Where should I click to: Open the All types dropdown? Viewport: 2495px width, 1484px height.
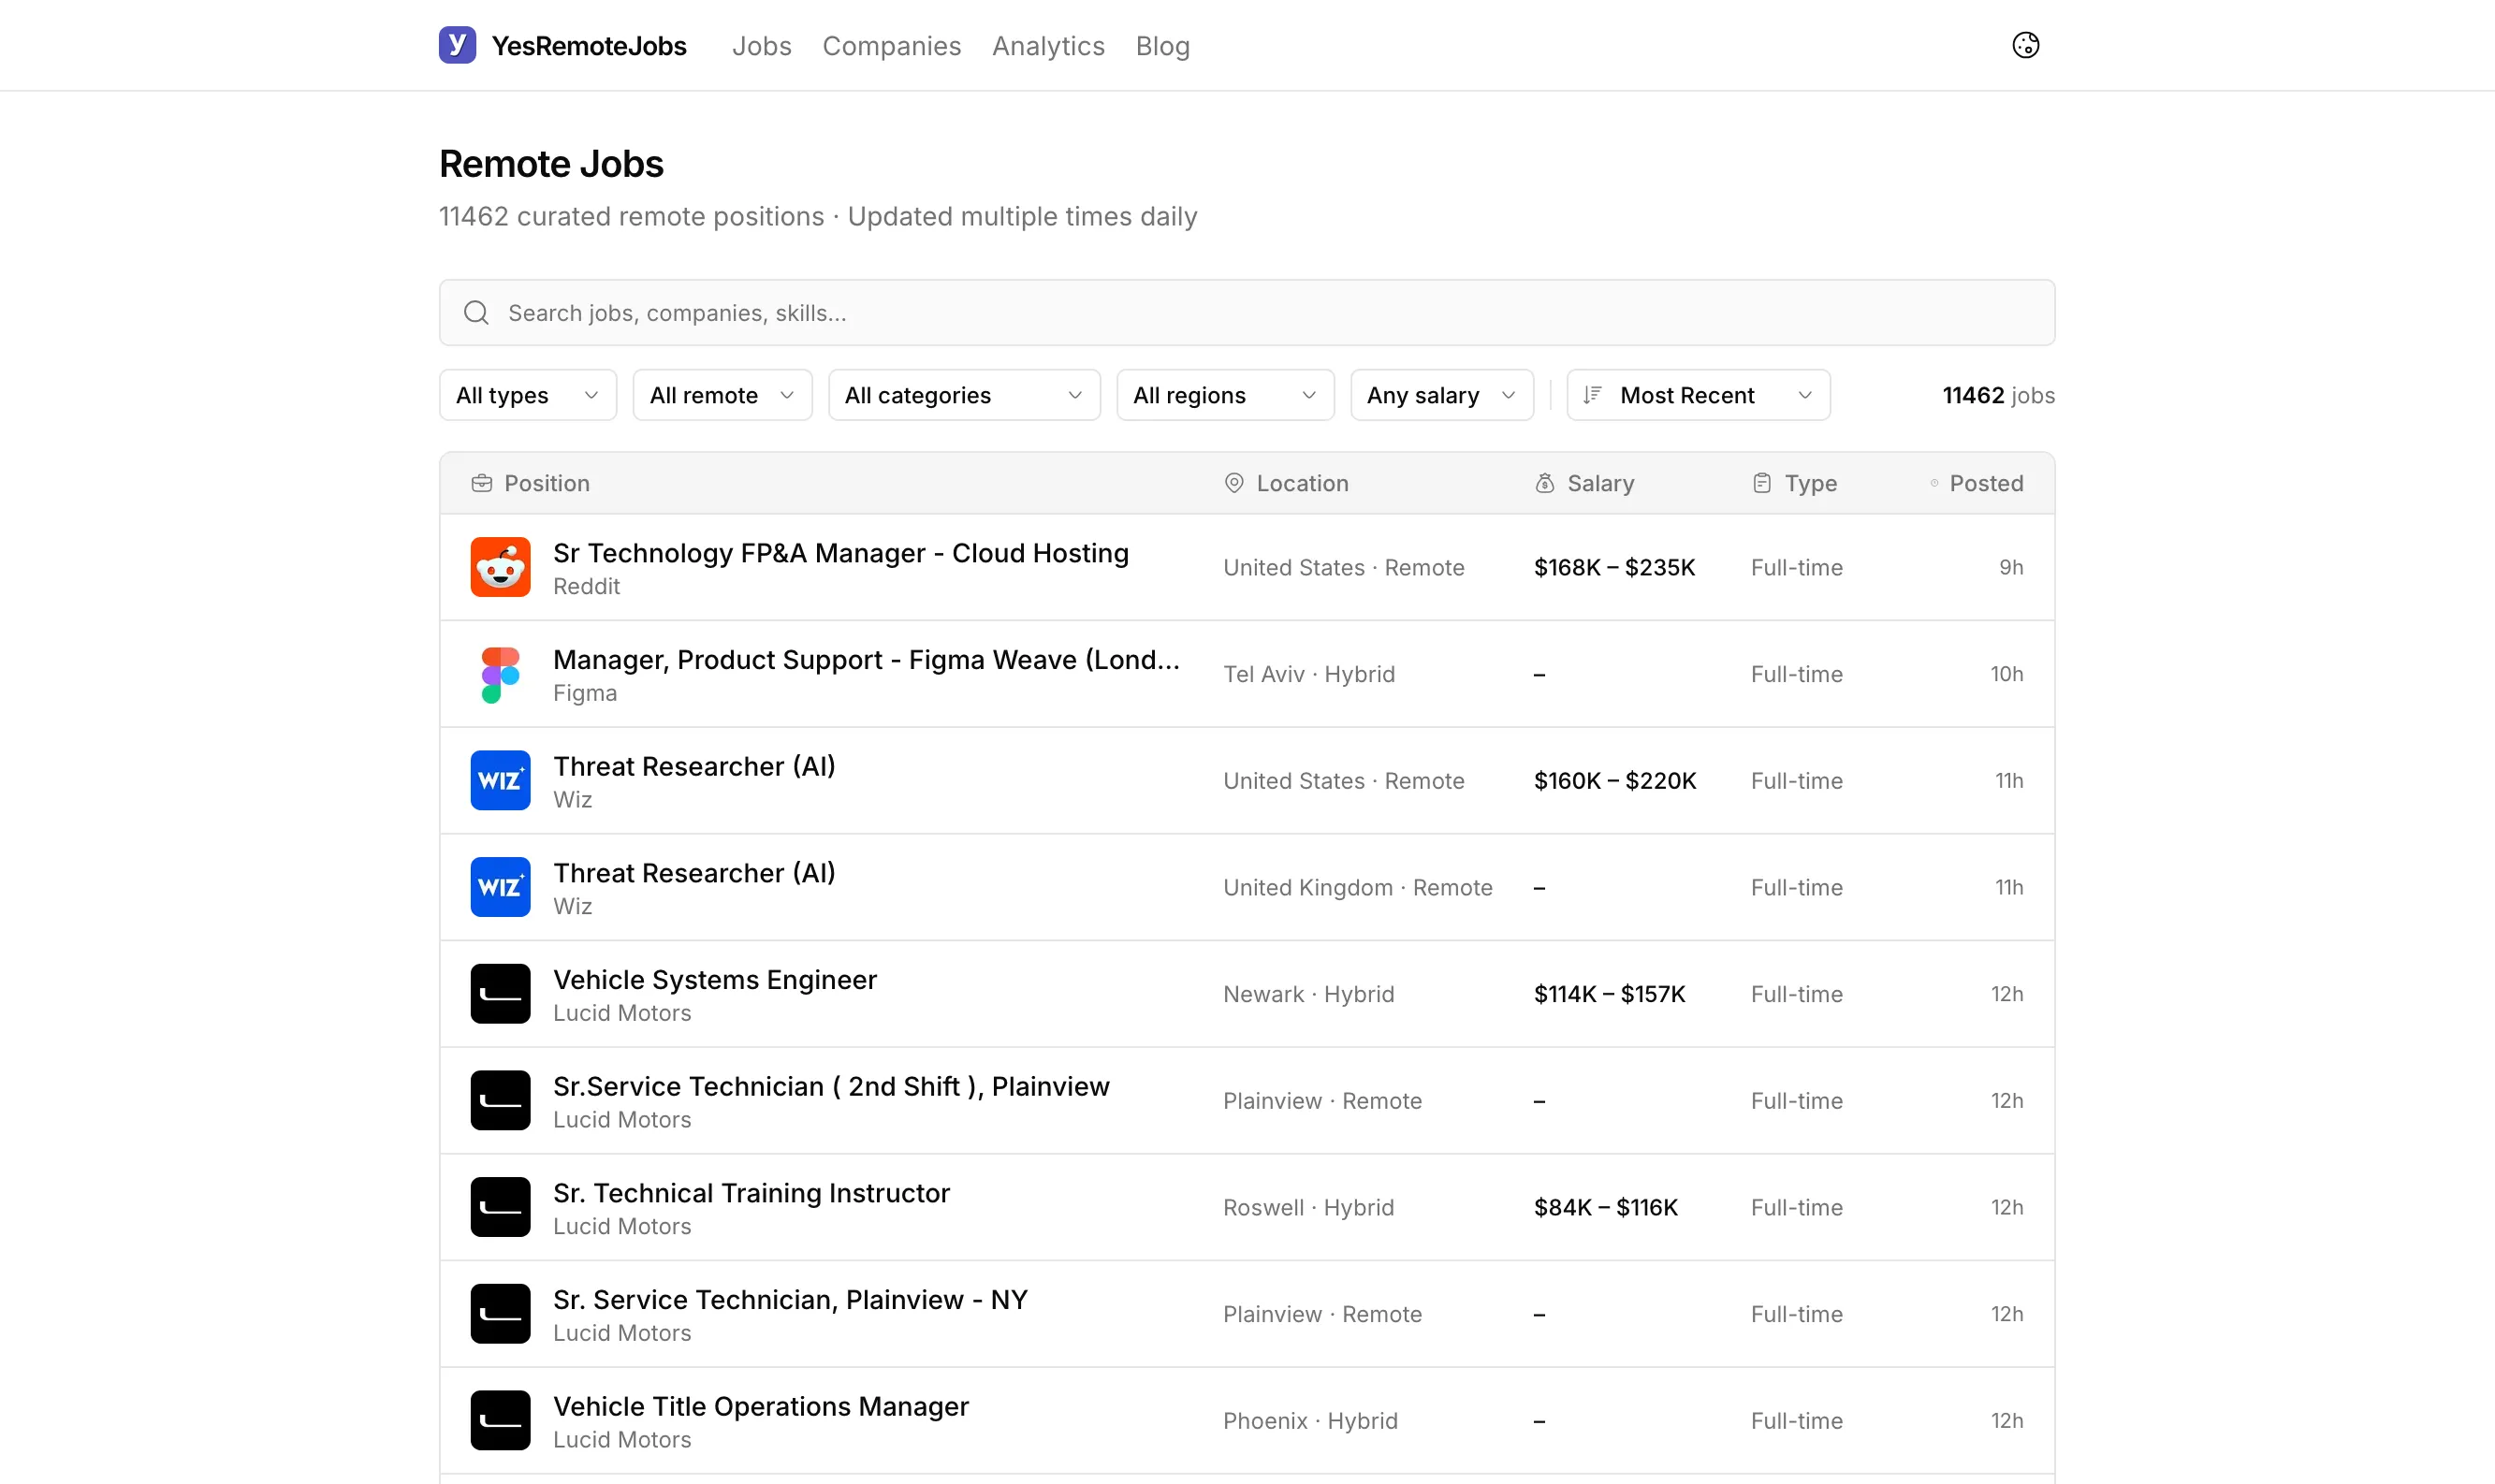[x=527, y=395]
